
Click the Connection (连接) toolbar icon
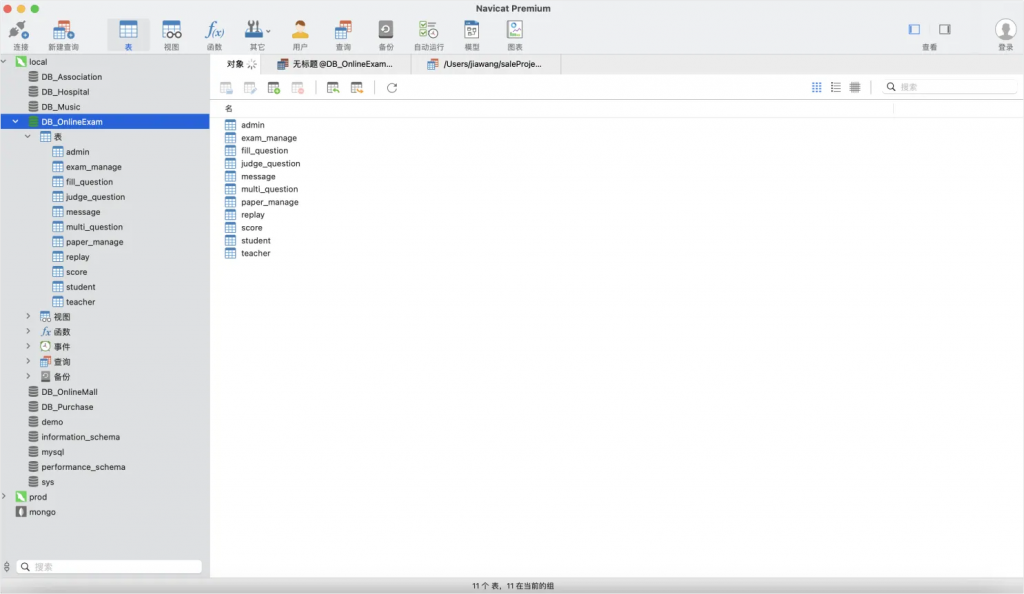(x=20, y=34)
